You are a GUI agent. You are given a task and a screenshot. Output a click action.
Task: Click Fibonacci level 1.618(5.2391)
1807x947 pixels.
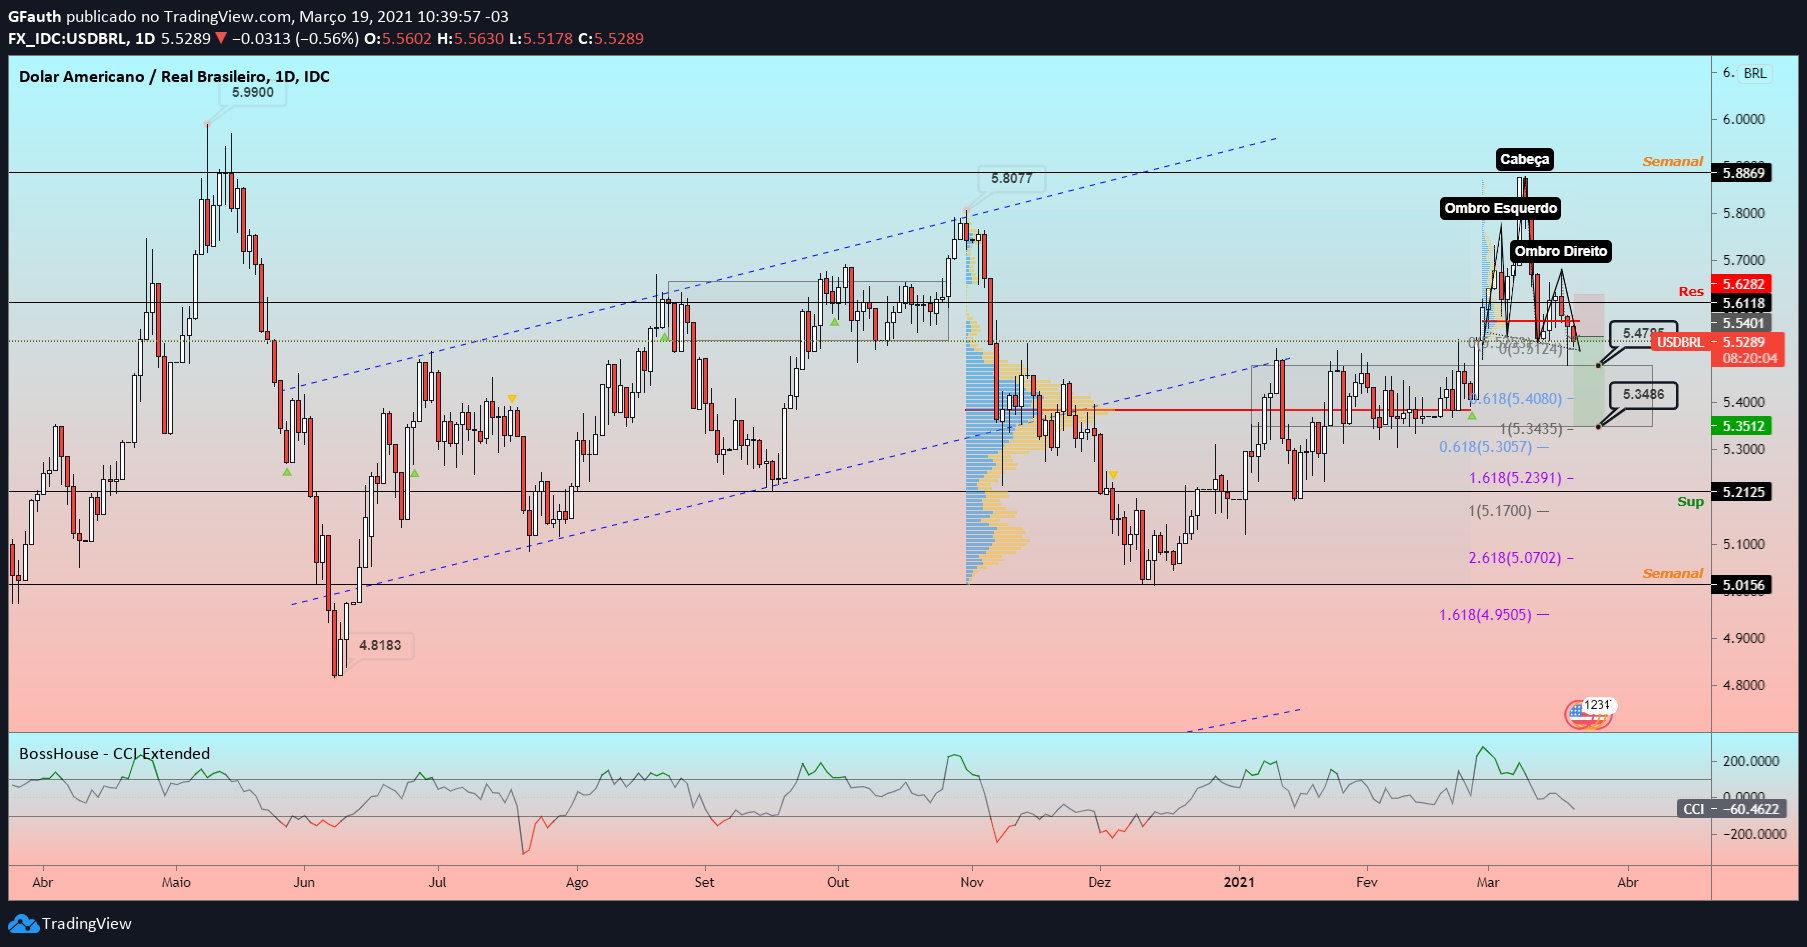pos(1514,478)
